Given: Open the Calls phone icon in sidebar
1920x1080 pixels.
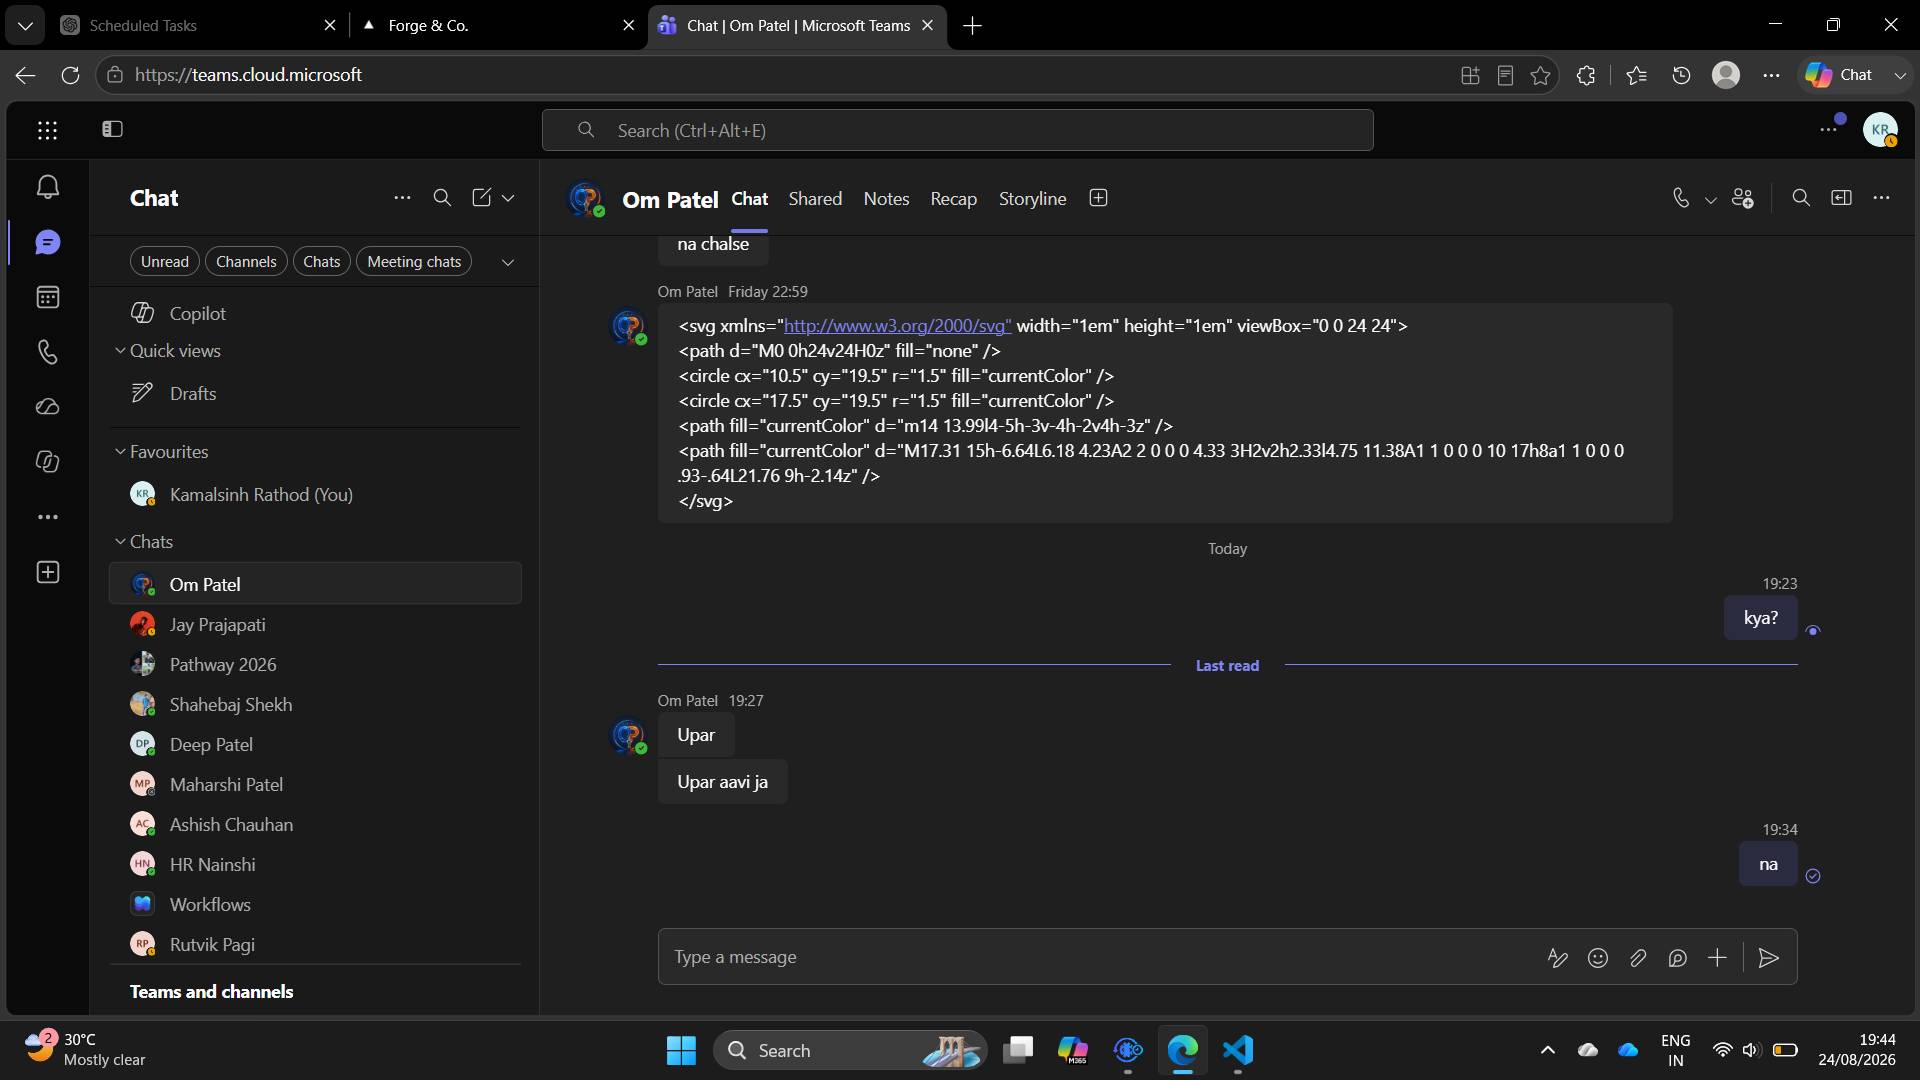Looking at the screenshot, I should (47, 352).
